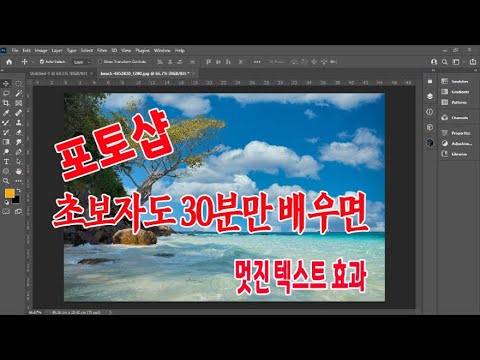Open the Auto-Select Layer dropdown

click(82, 62)
